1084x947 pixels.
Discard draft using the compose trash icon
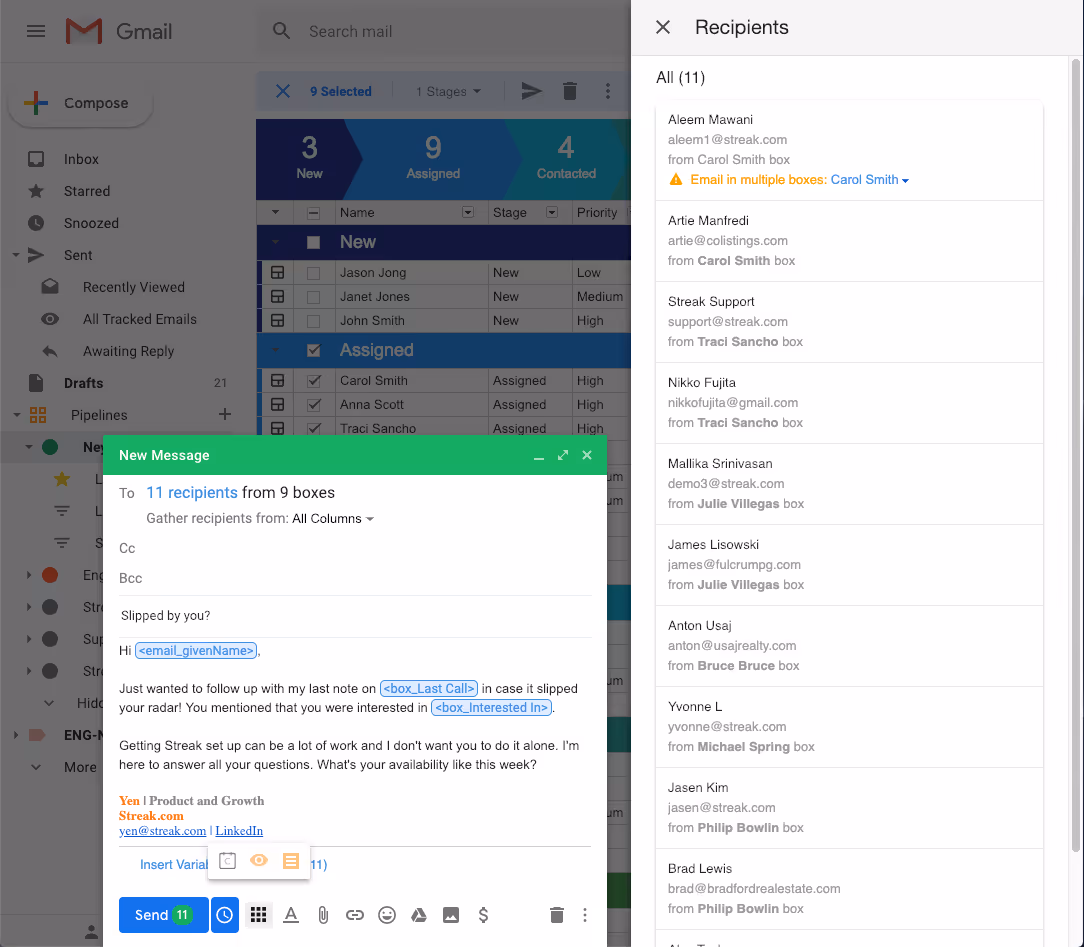pos(557,915)
